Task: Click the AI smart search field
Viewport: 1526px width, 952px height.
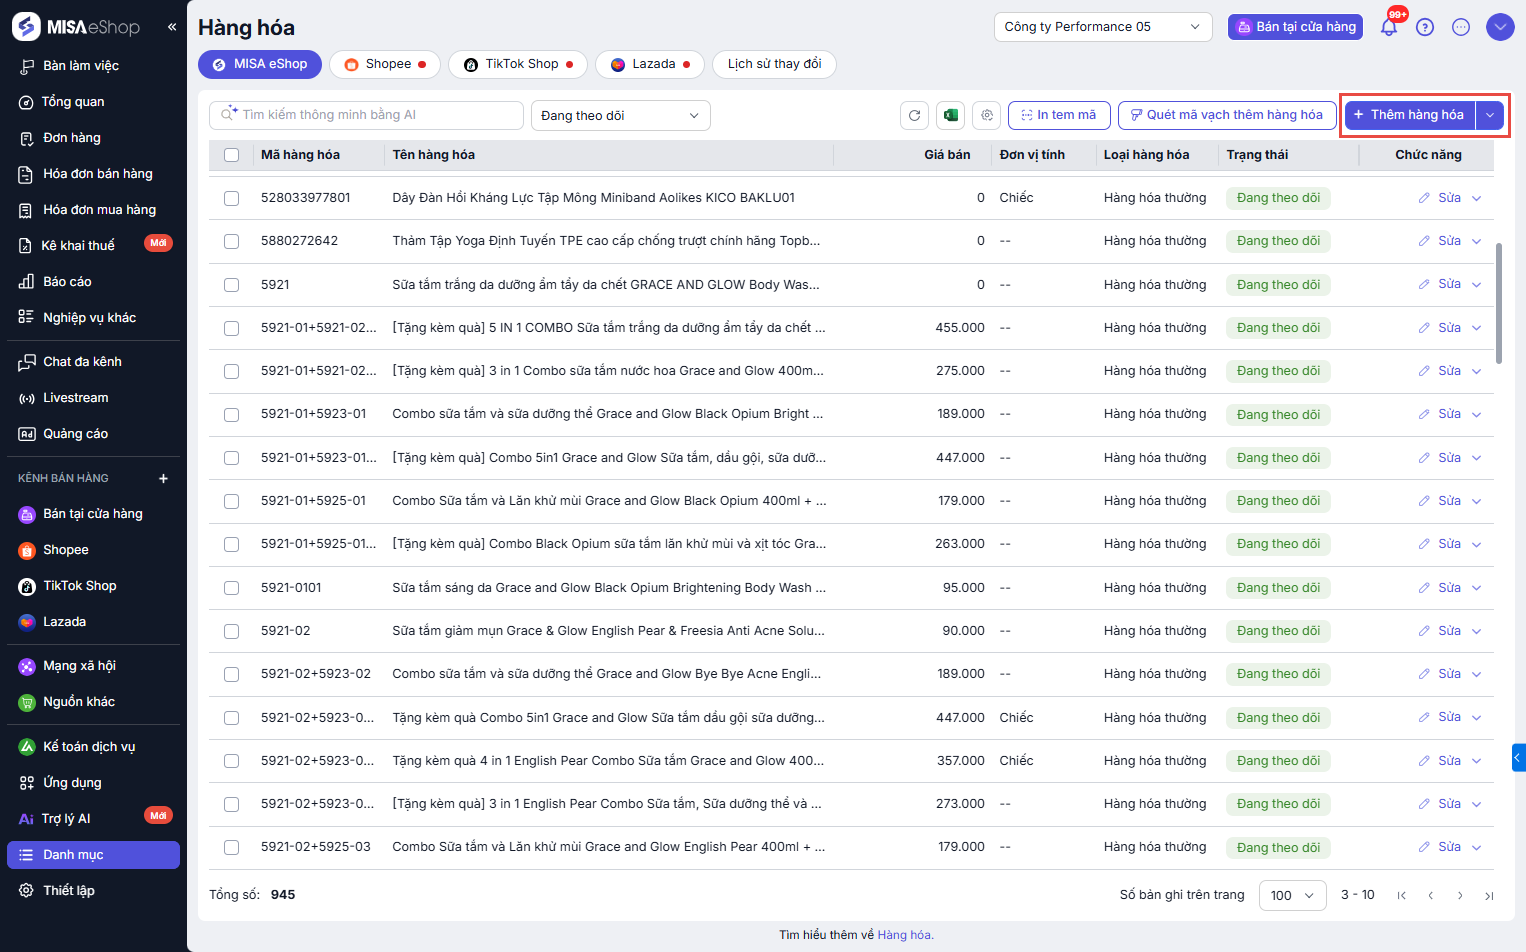Action: coord(366,115)
